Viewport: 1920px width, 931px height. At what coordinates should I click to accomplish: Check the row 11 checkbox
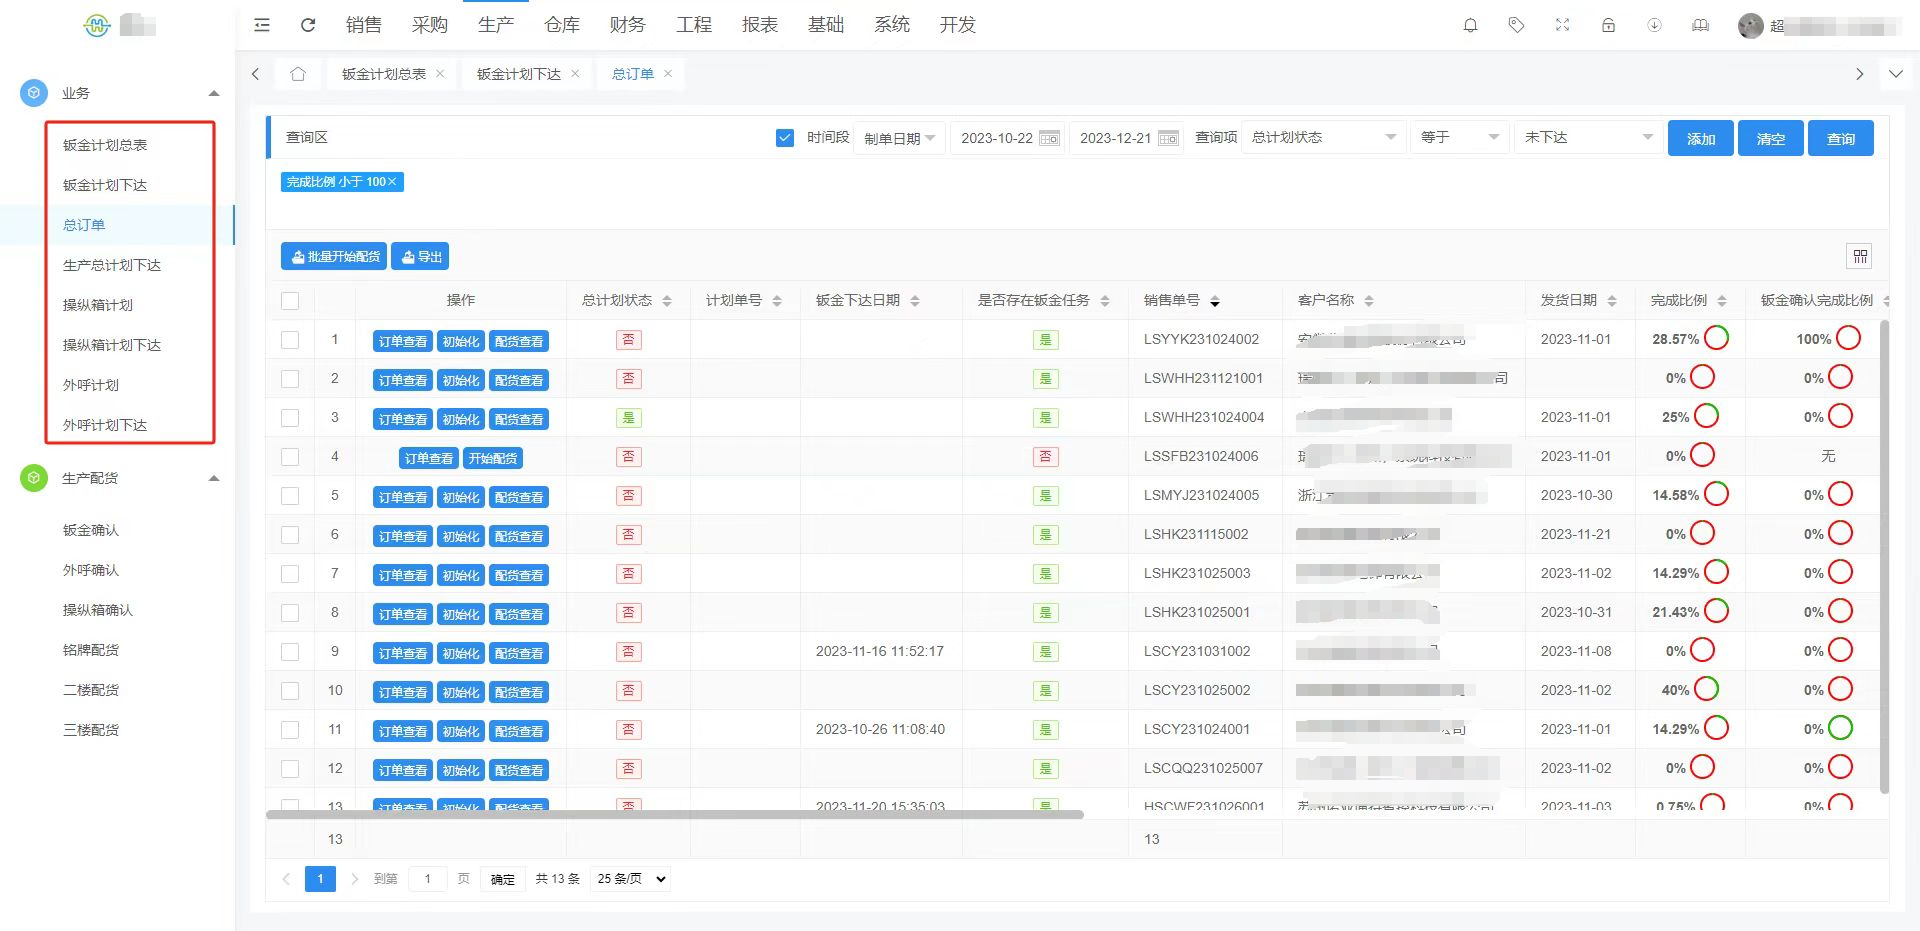coord(290,730)
